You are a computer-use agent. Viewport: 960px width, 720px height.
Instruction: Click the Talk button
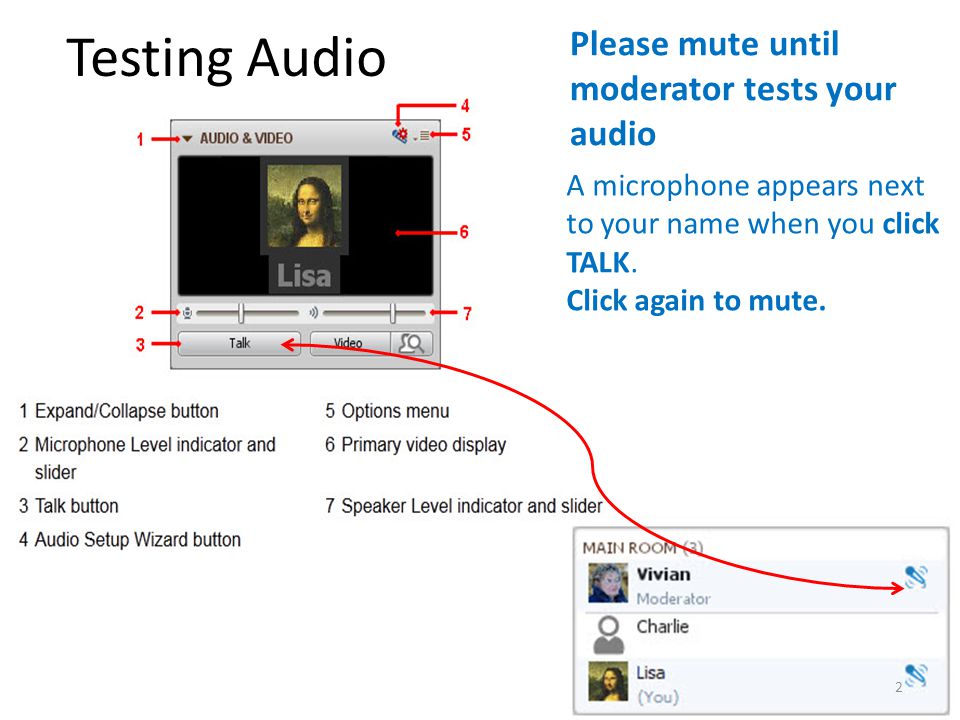pyautogui.click(x=239, y=343)
